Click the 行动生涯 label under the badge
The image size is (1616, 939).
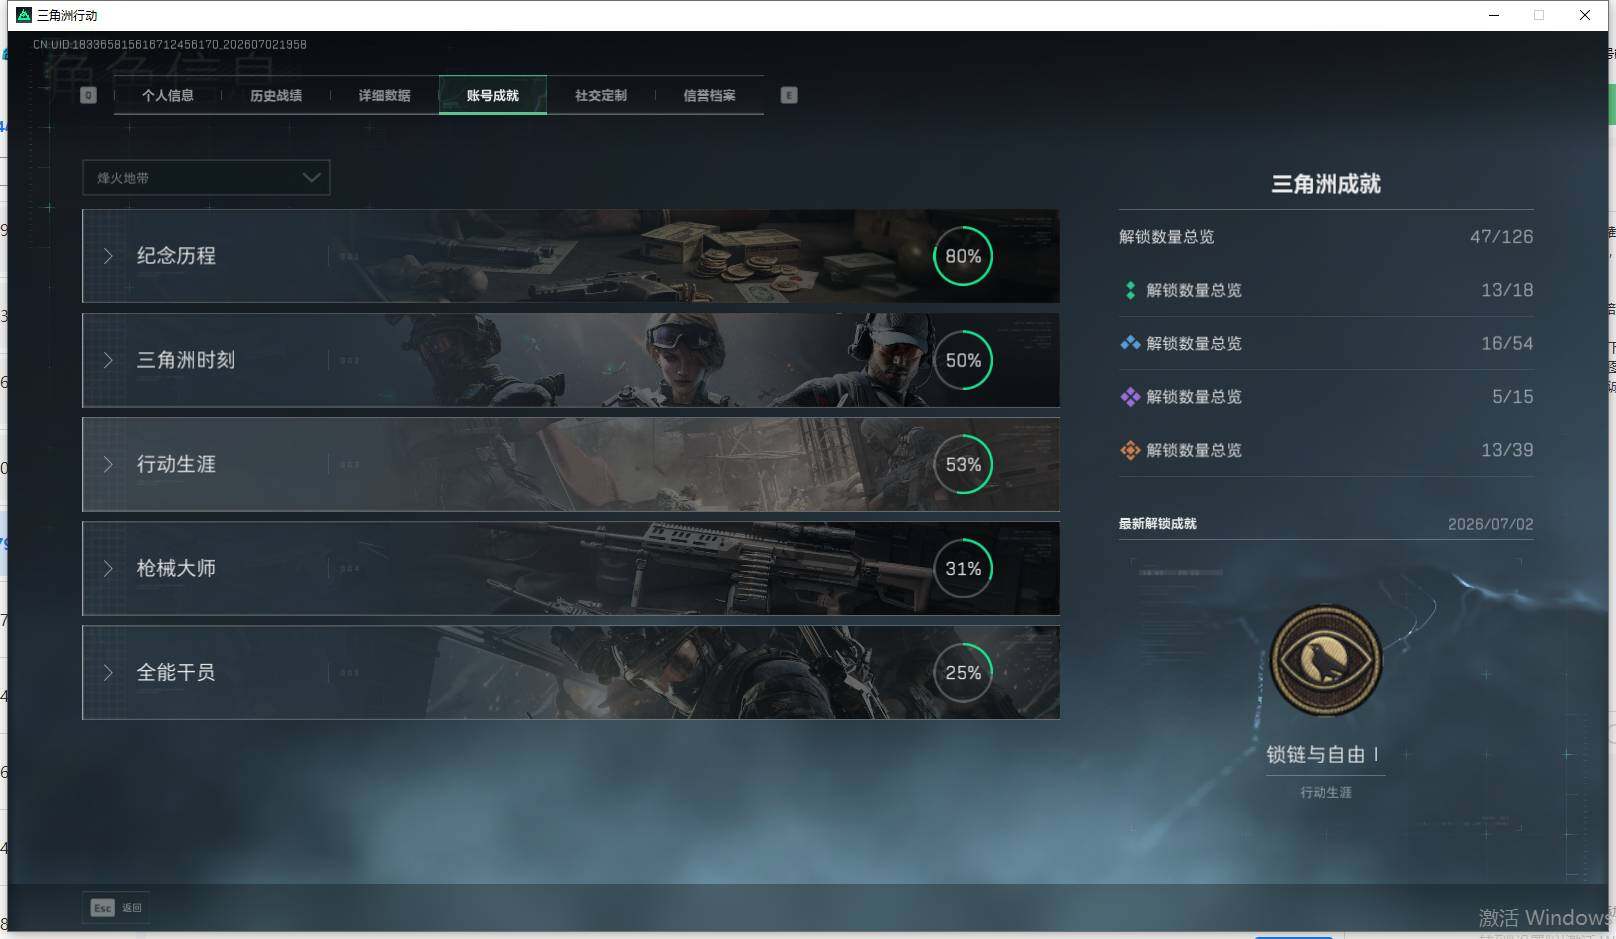(1326, 792)
